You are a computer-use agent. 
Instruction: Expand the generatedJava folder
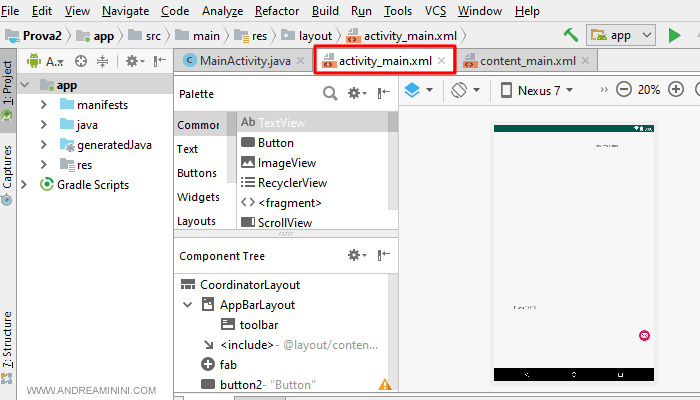click(x=43, y=145)
